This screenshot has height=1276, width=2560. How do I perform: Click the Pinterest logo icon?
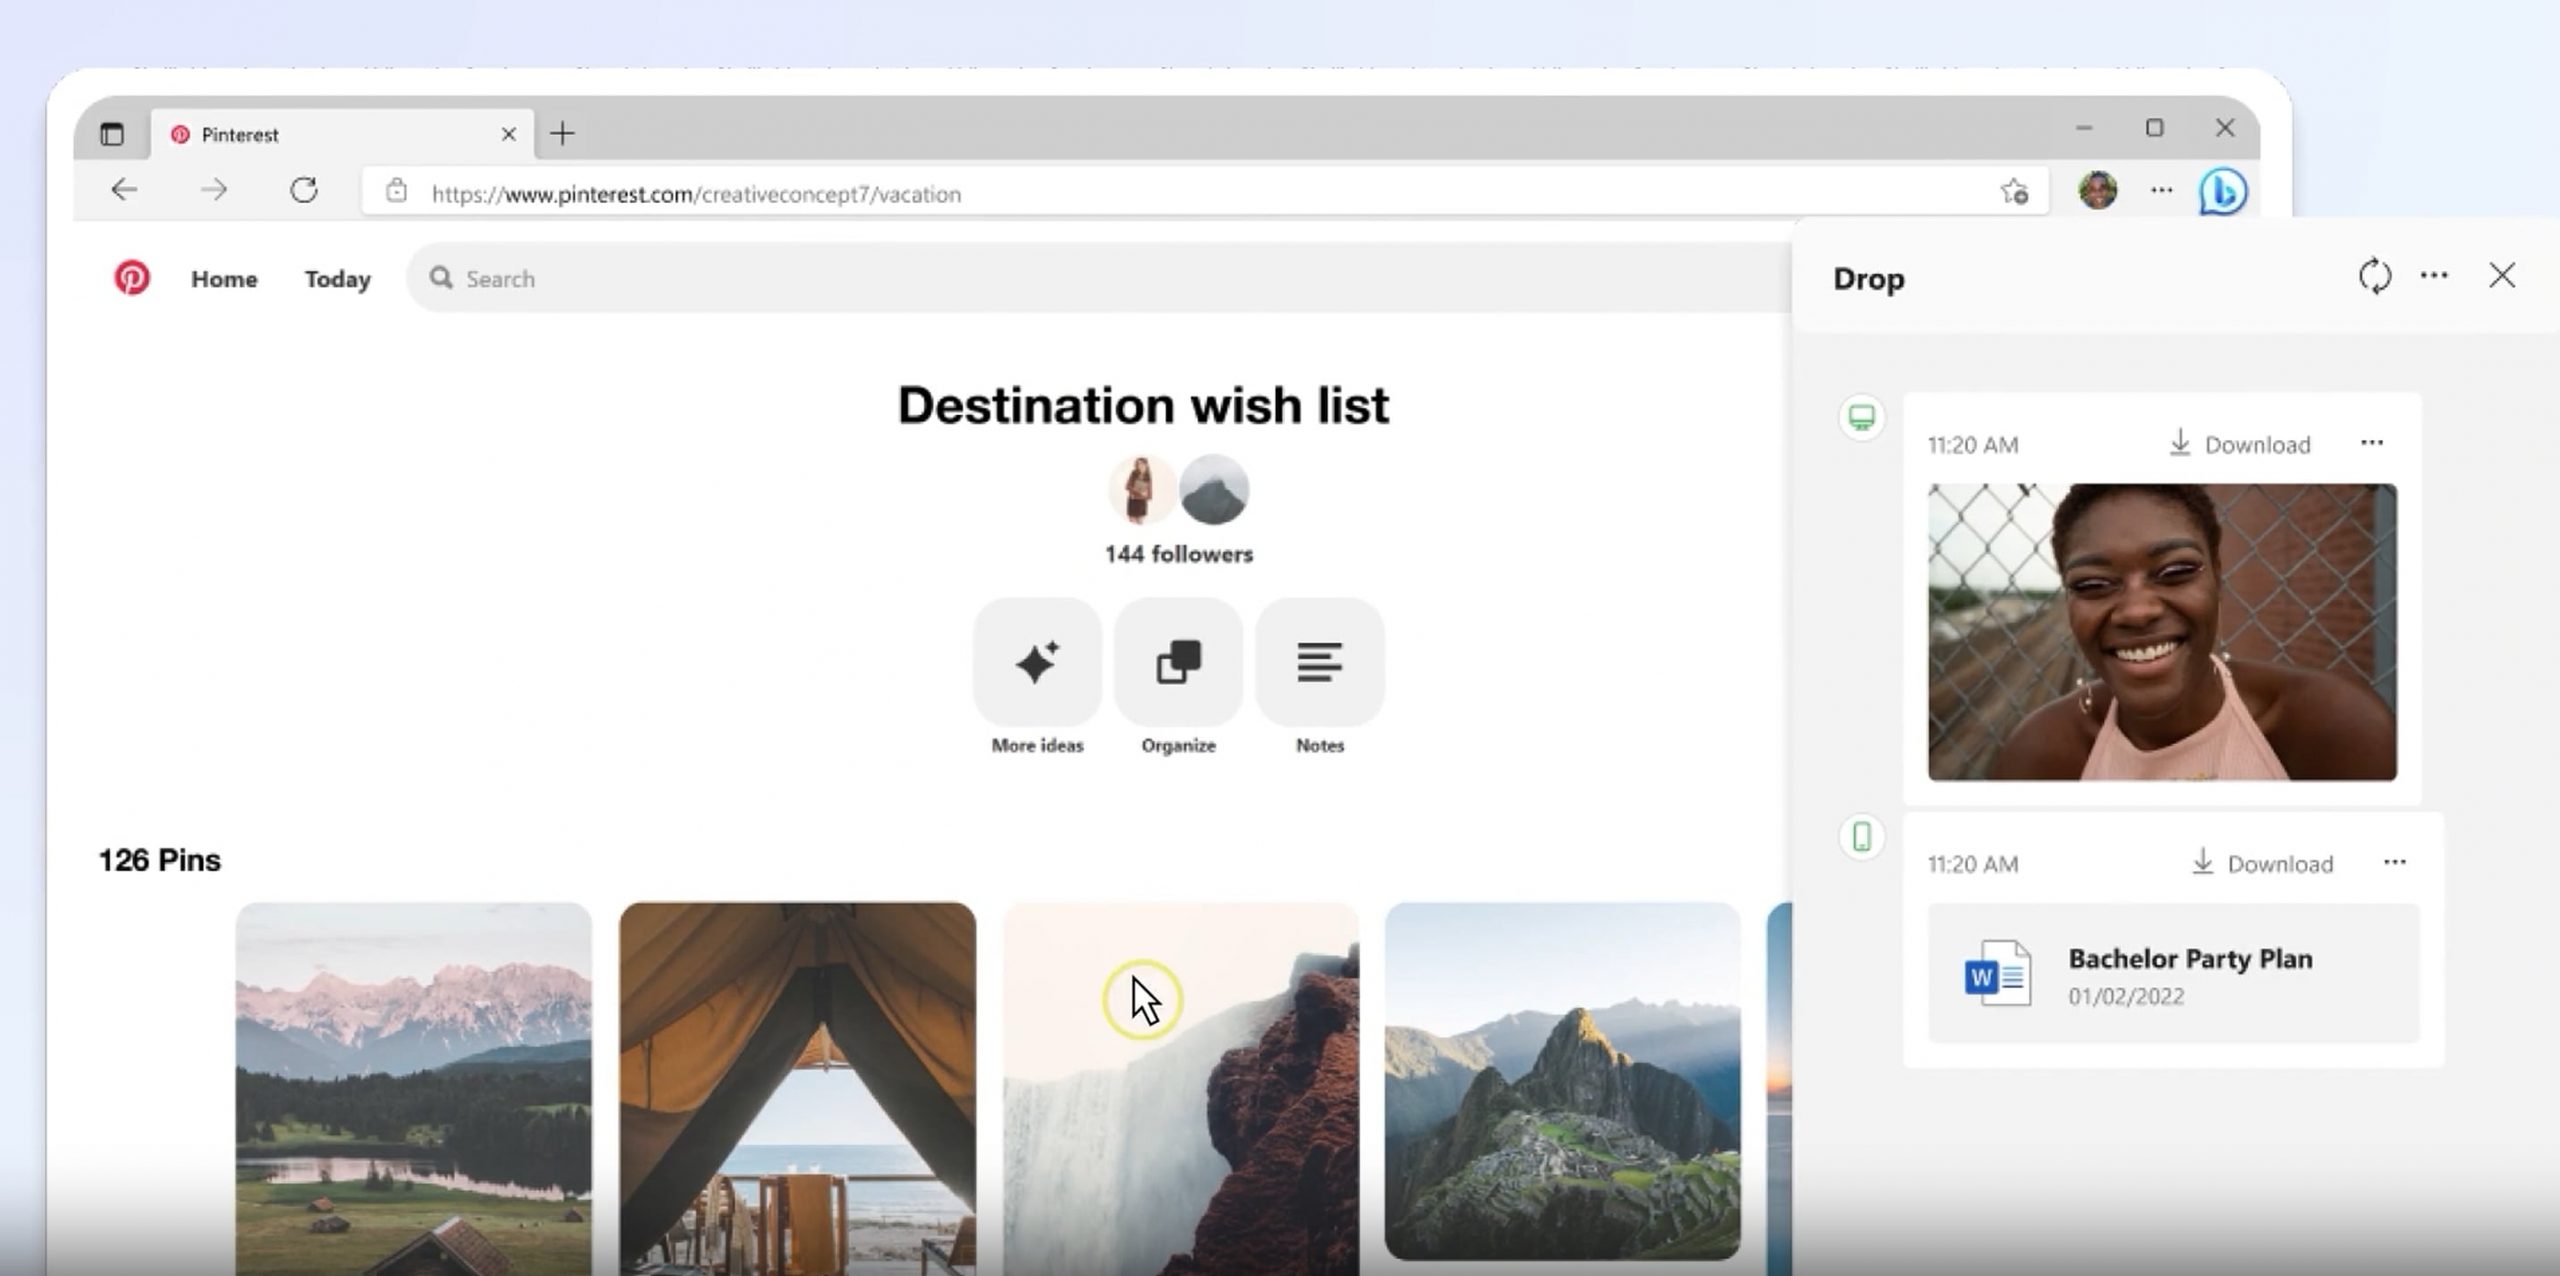131,278
